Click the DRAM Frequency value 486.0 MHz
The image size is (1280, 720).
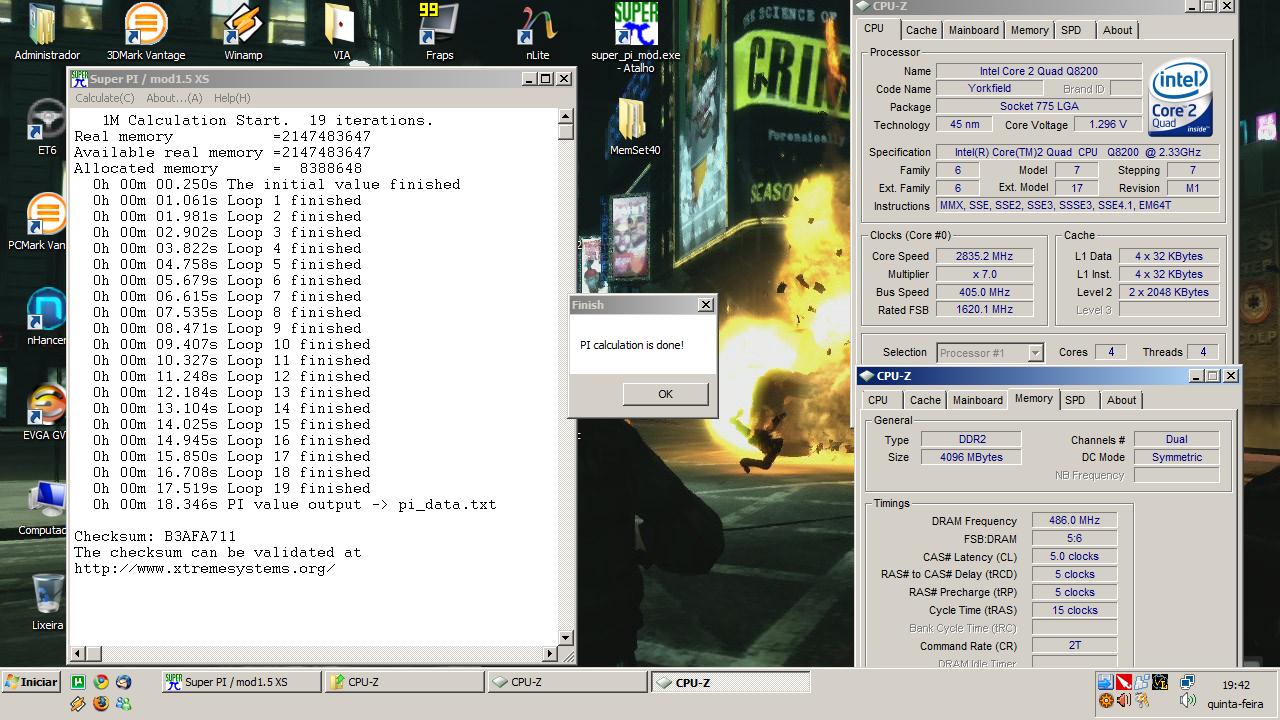pyautogui.click(x=1074, y=521)
